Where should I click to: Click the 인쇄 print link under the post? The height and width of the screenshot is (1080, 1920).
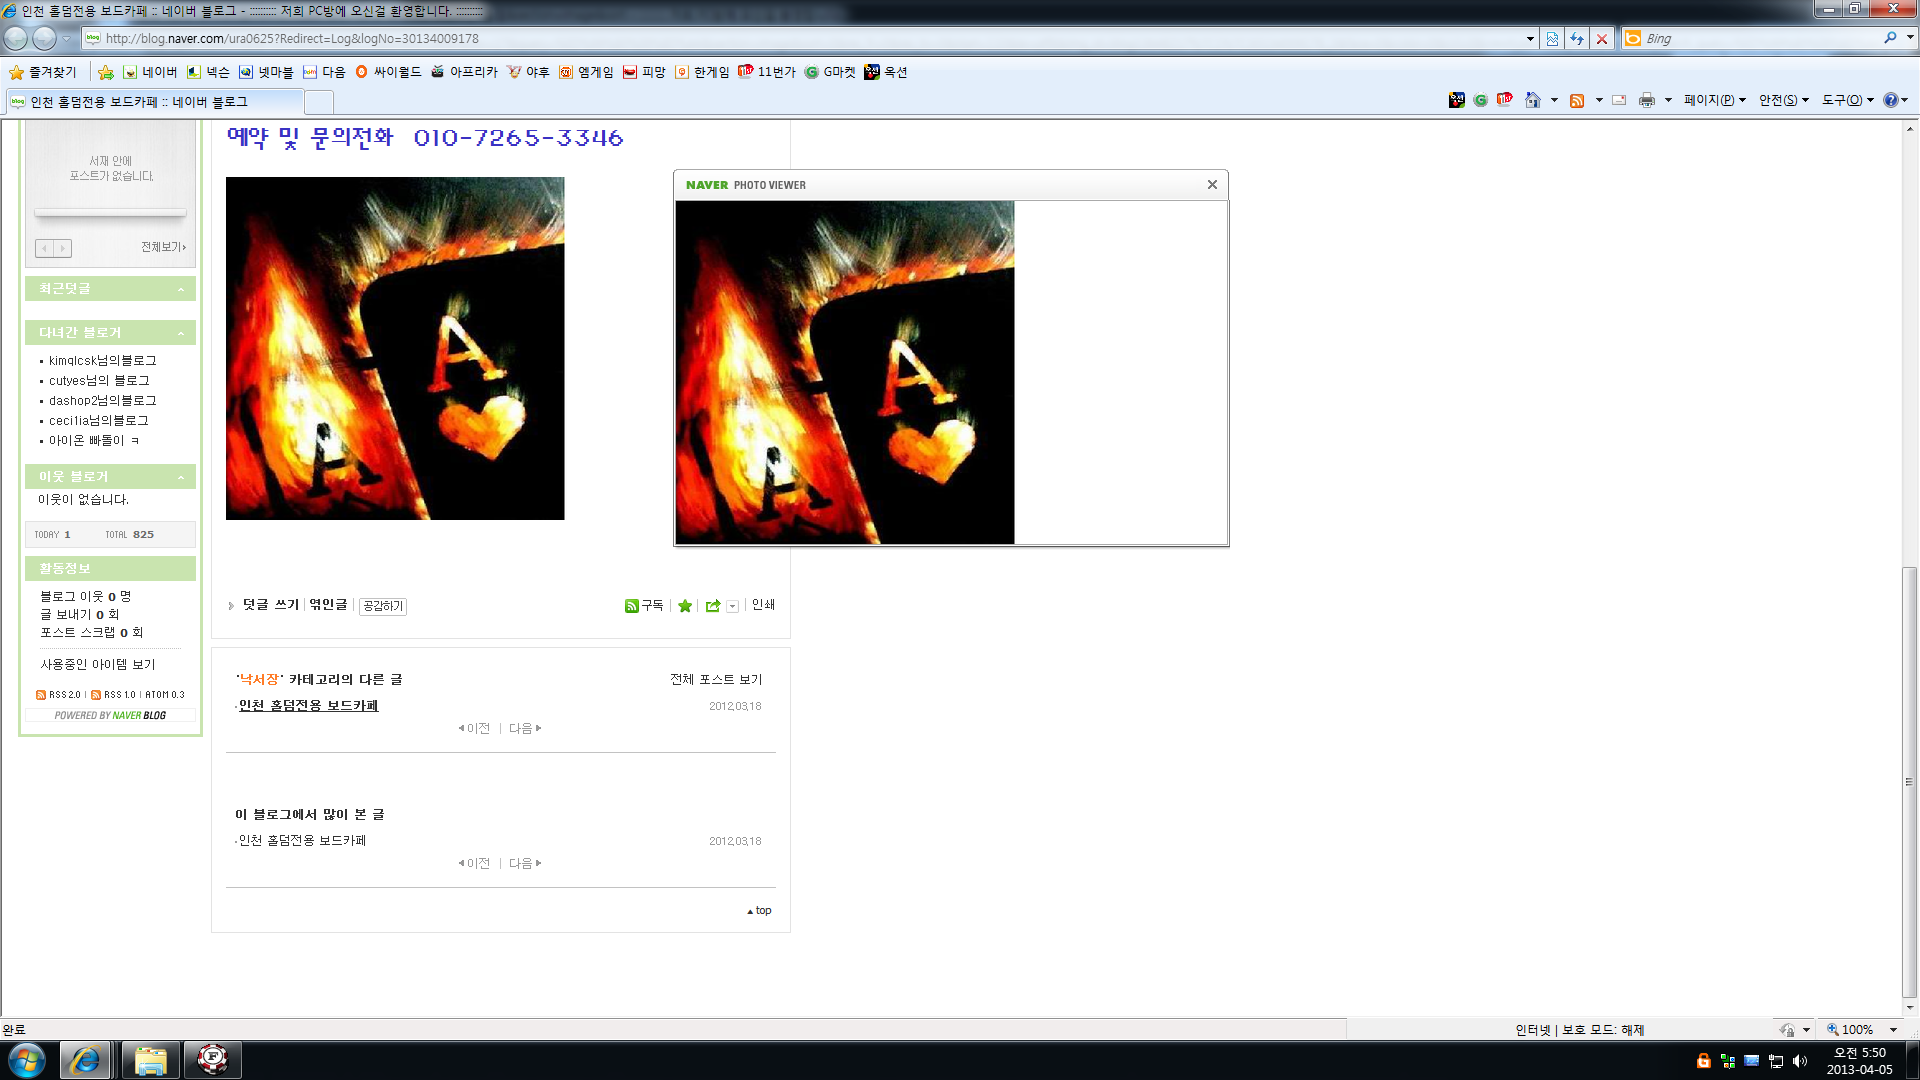click(x=764, y=605)
